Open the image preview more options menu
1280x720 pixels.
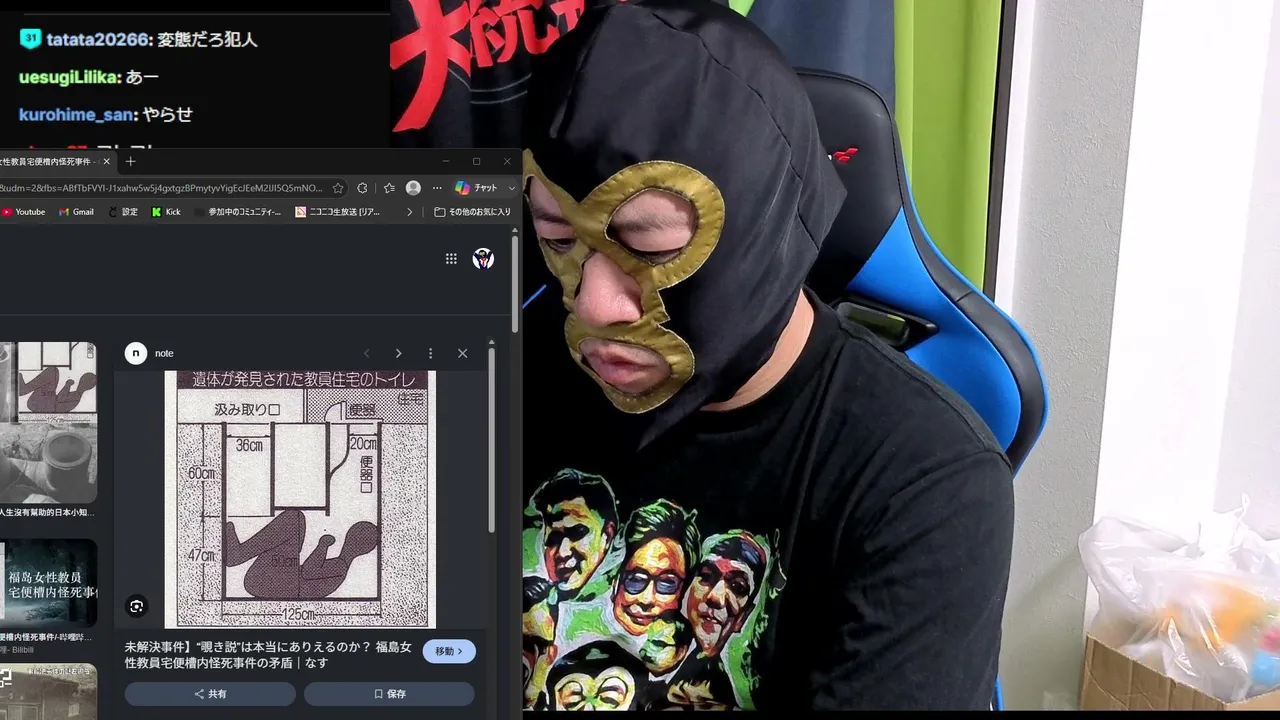point(430,353)
